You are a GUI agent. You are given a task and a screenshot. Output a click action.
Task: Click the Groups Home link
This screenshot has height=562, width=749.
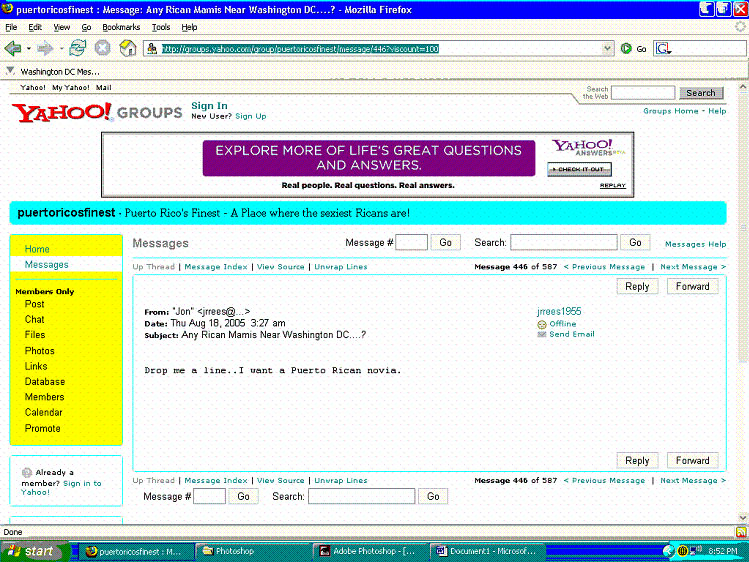coord(671,111)
